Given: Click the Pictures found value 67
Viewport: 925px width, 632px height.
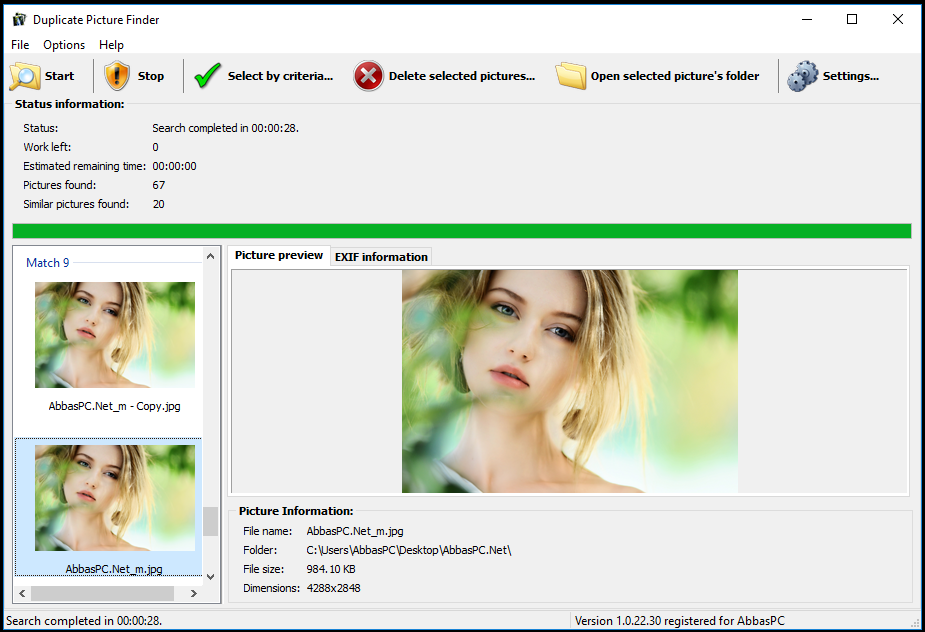Looking at the screenshot, I should [x=159, y=185].
